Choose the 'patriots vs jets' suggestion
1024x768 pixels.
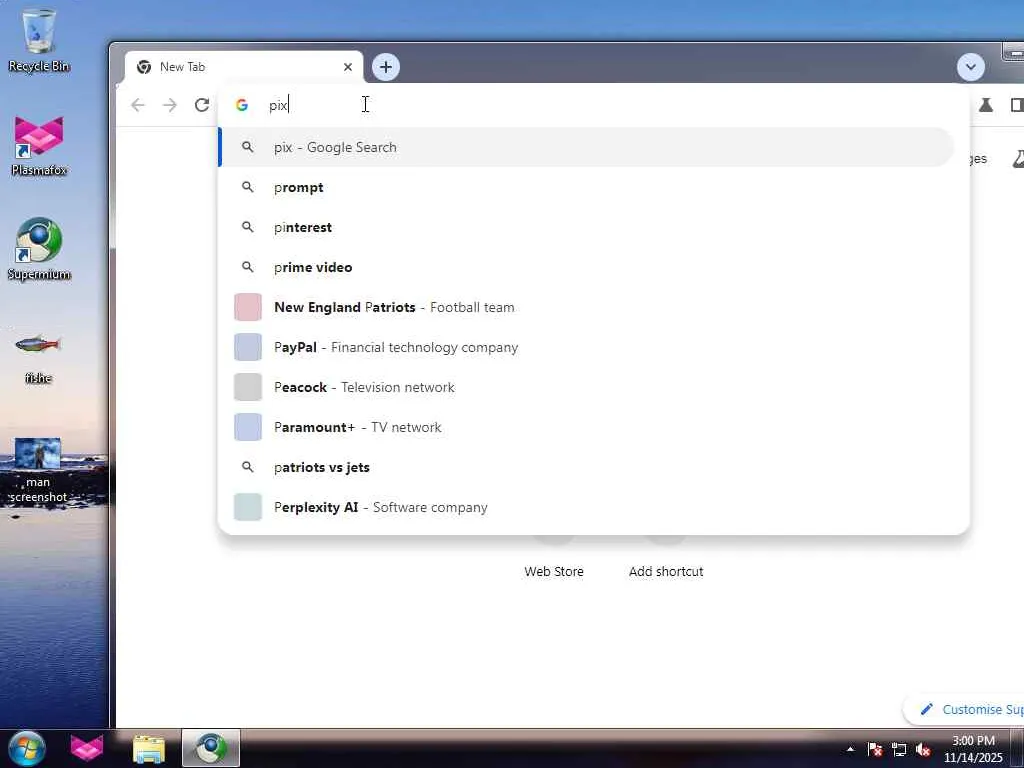[x=586, y=467]
